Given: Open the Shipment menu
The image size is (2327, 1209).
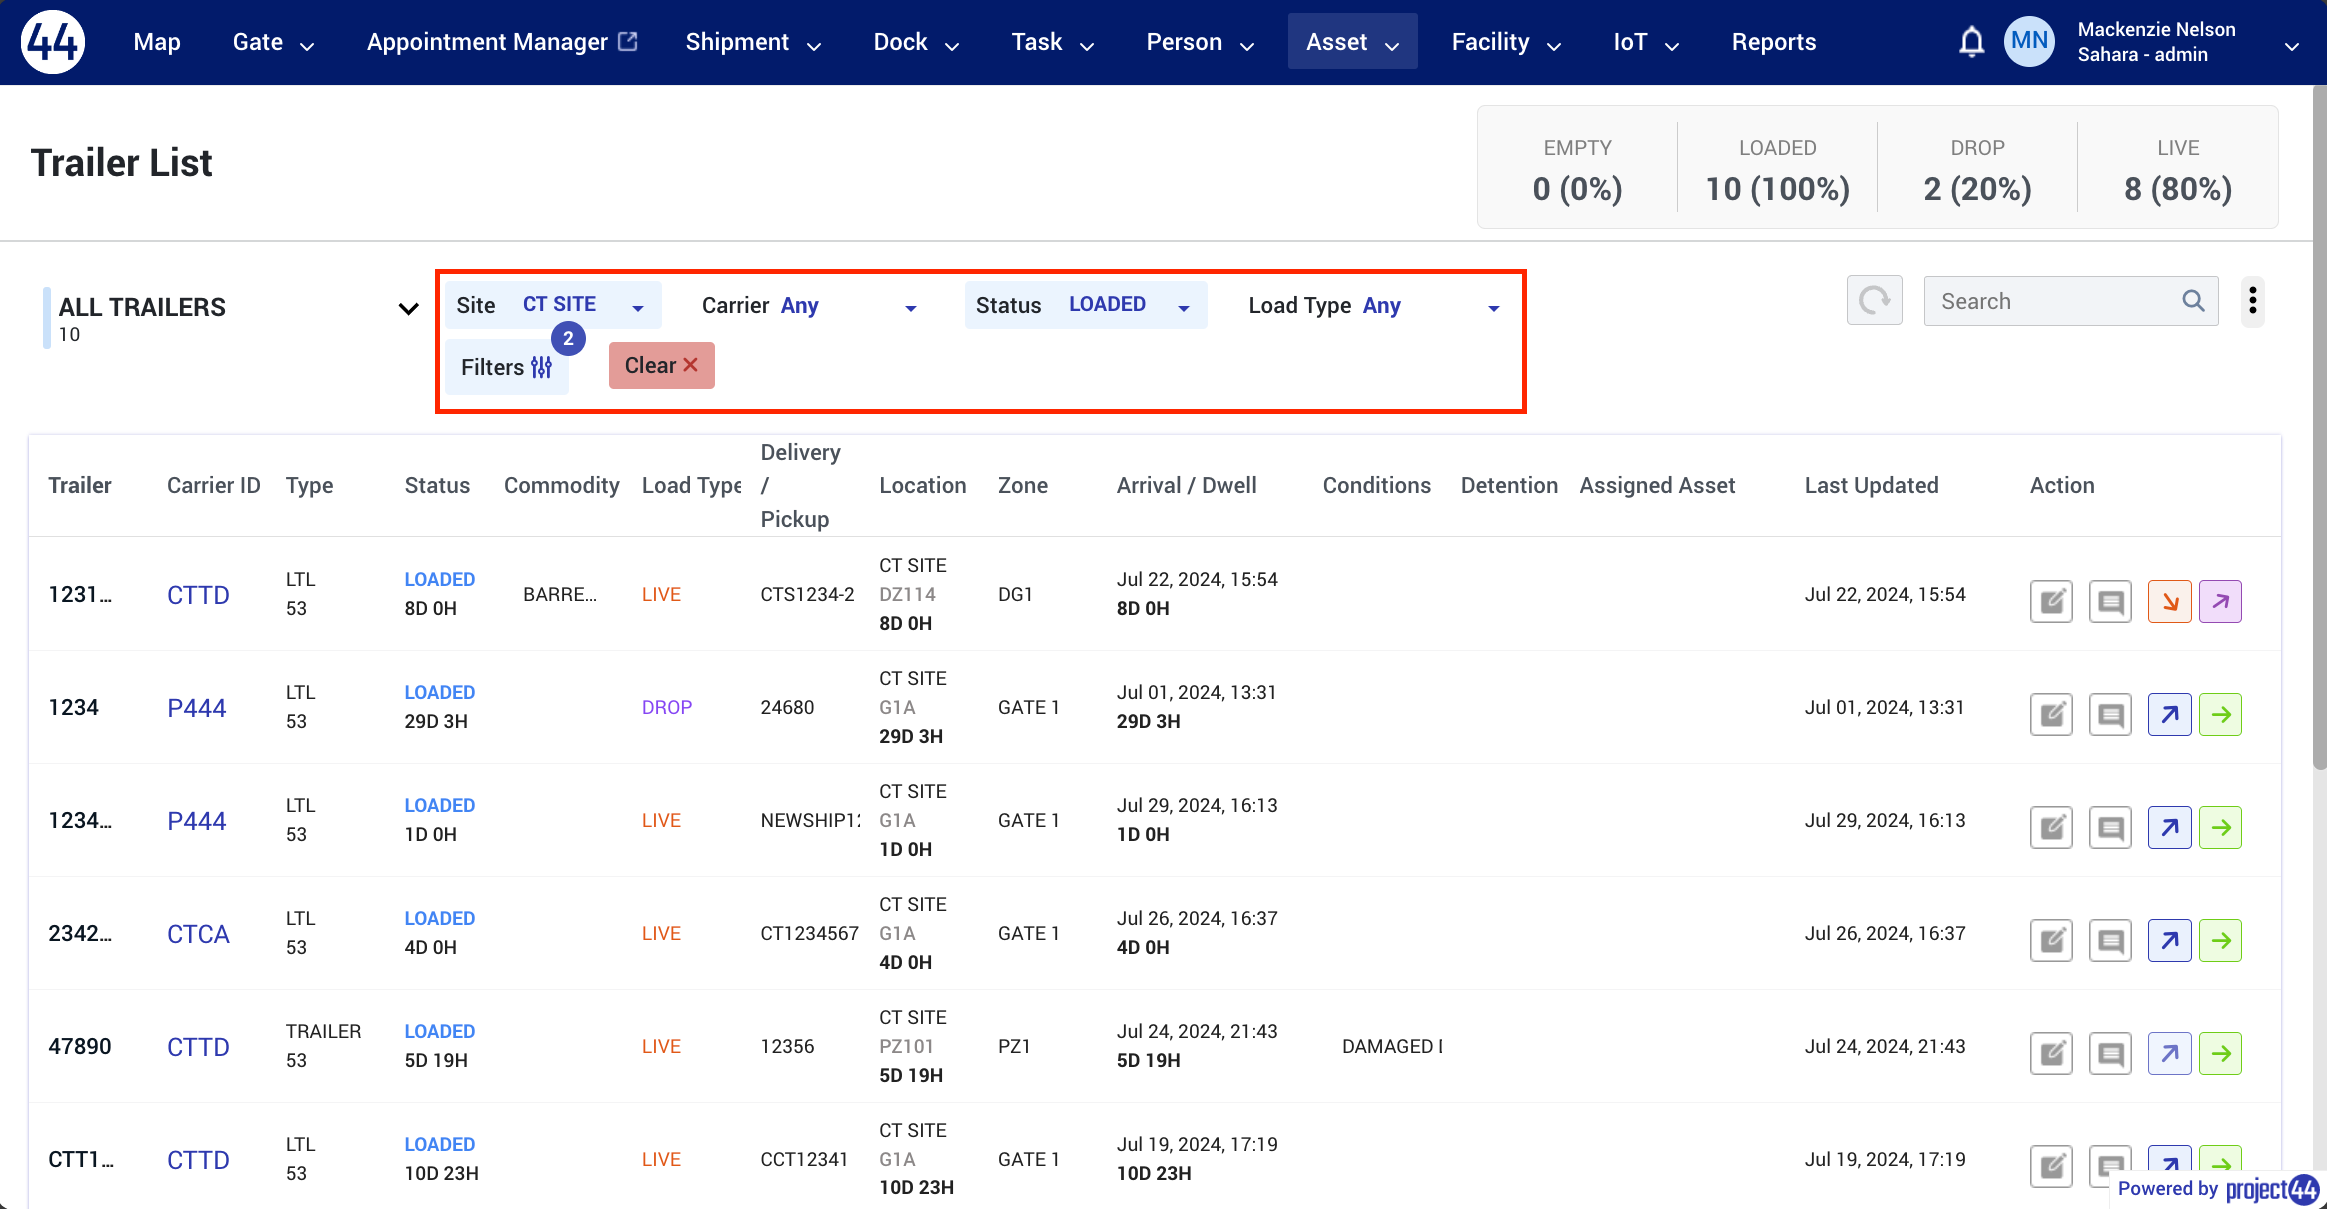Looking at the screenshot, I should 753,42.
